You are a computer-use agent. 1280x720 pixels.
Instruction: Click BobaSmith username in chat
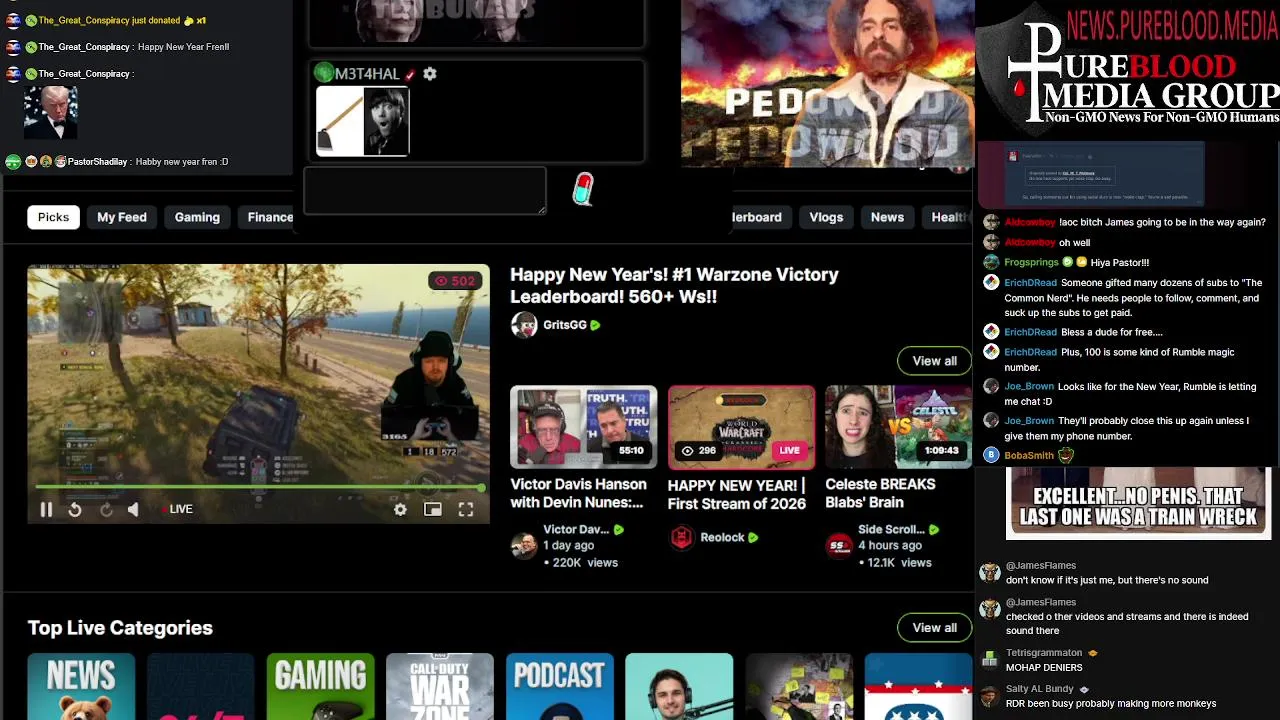[1029, 455]
